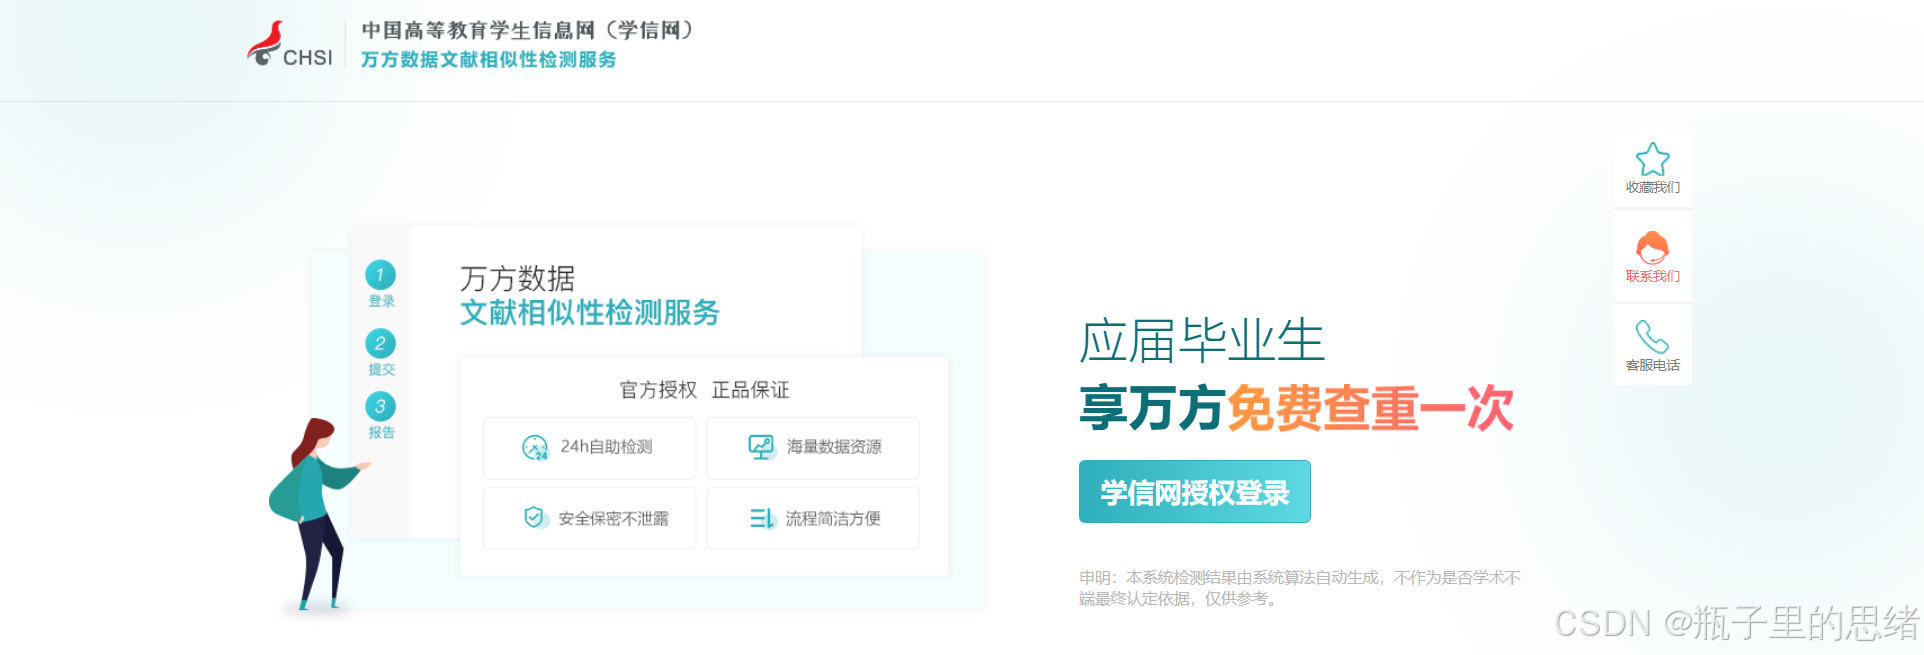Screen dimensions: 1924x655
Task: Click the 收藏我们 label text
Action: point(1652,187)
